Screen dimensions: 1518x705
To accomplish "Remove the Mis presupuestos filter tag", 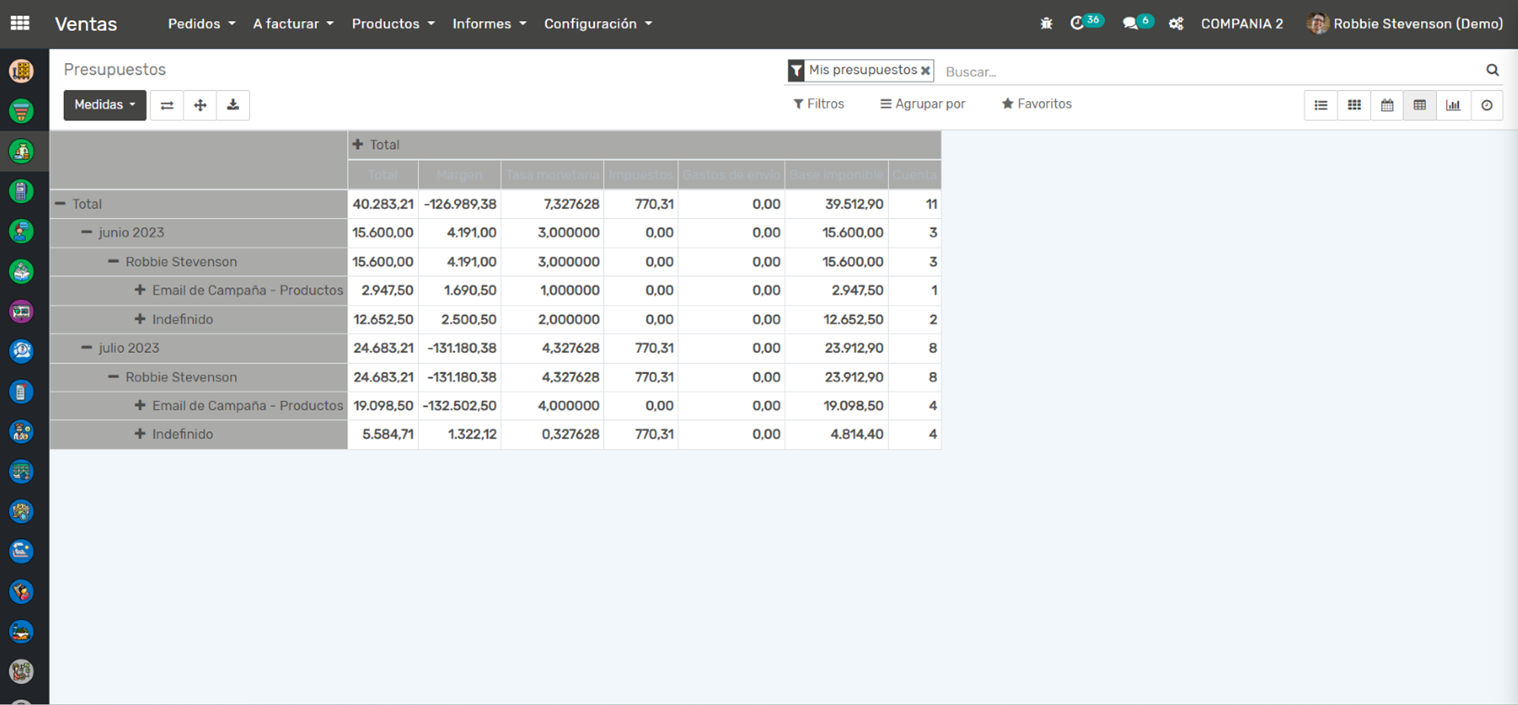I will (925, 71).
